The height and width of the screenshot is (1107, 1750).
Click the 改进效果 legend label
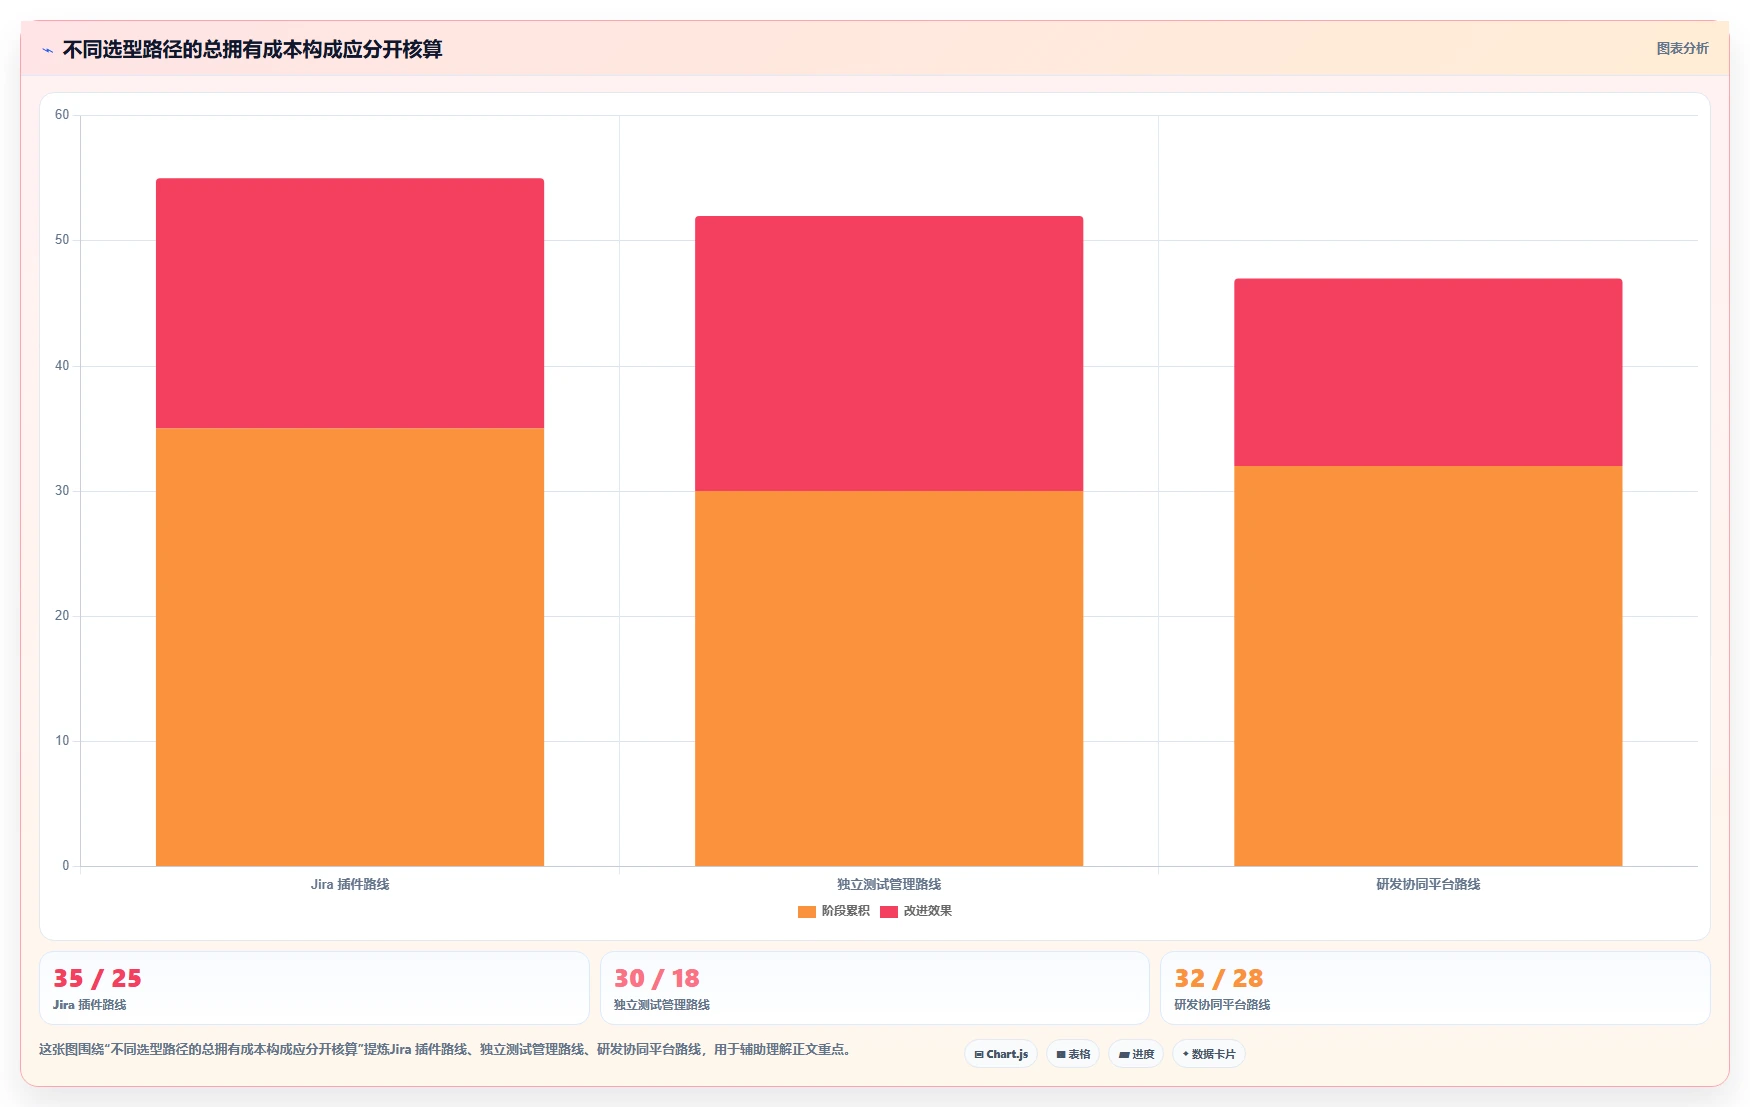point(927,911)
